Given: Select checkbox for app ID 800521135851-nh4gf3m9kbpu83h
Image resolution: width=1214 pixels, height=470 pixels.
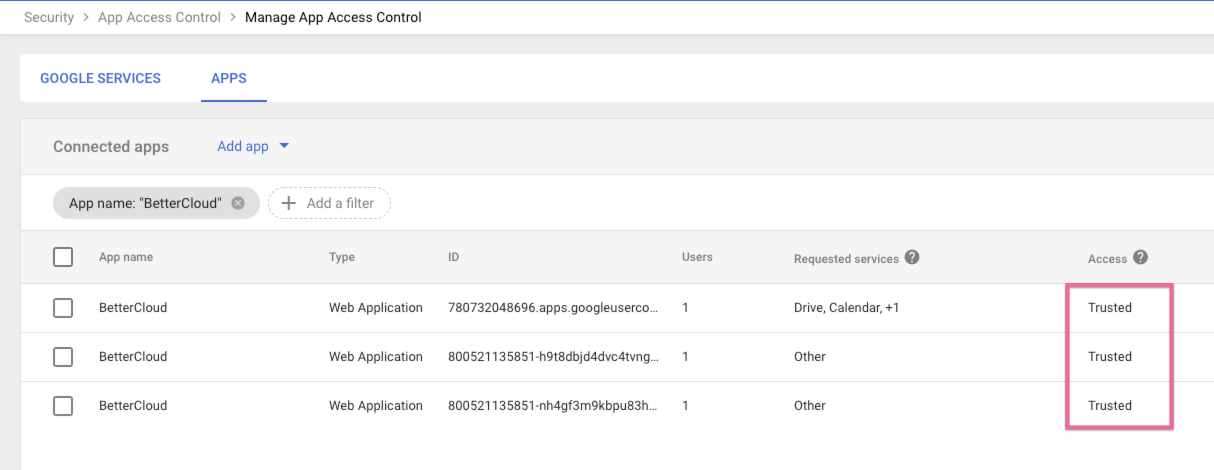Looking at the screenshot, I should pyautogui.click(x=63, y=406).
